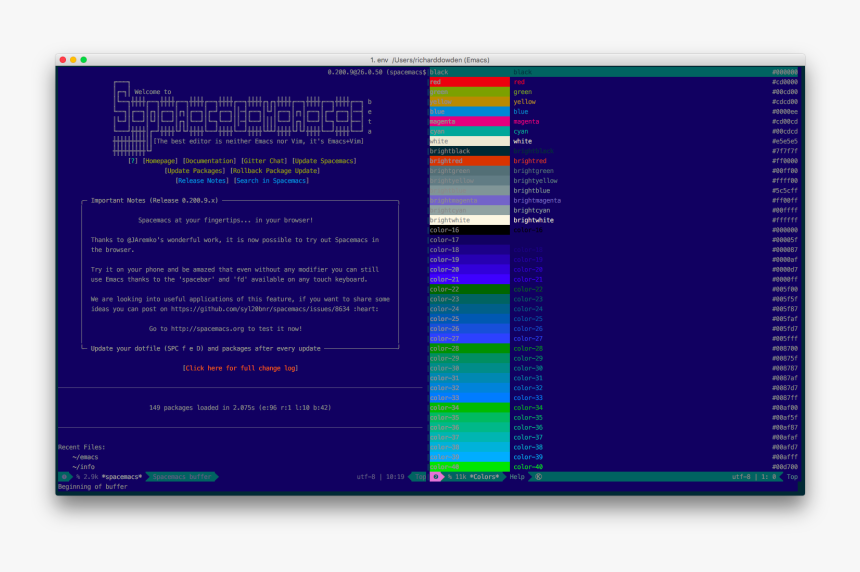Click the [Update Spacemacs] button
This screenshot has width=860, height=572.
tap(324, 161)
